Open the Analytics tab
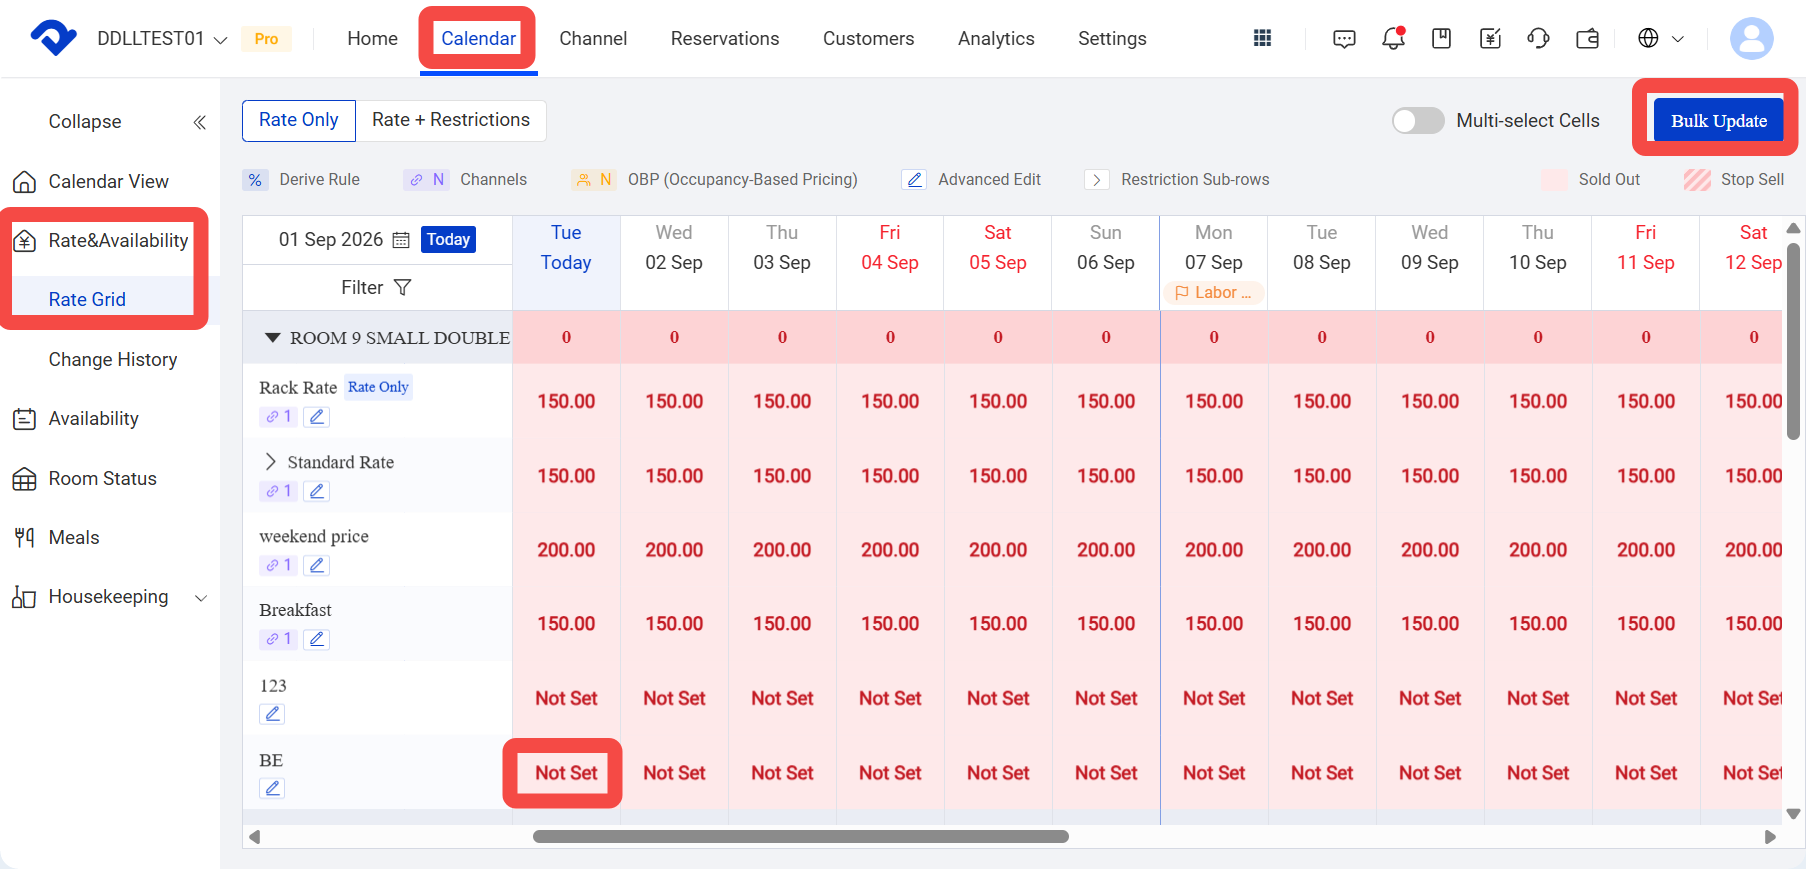The image size is (1806, 869). tap(996, 39)
